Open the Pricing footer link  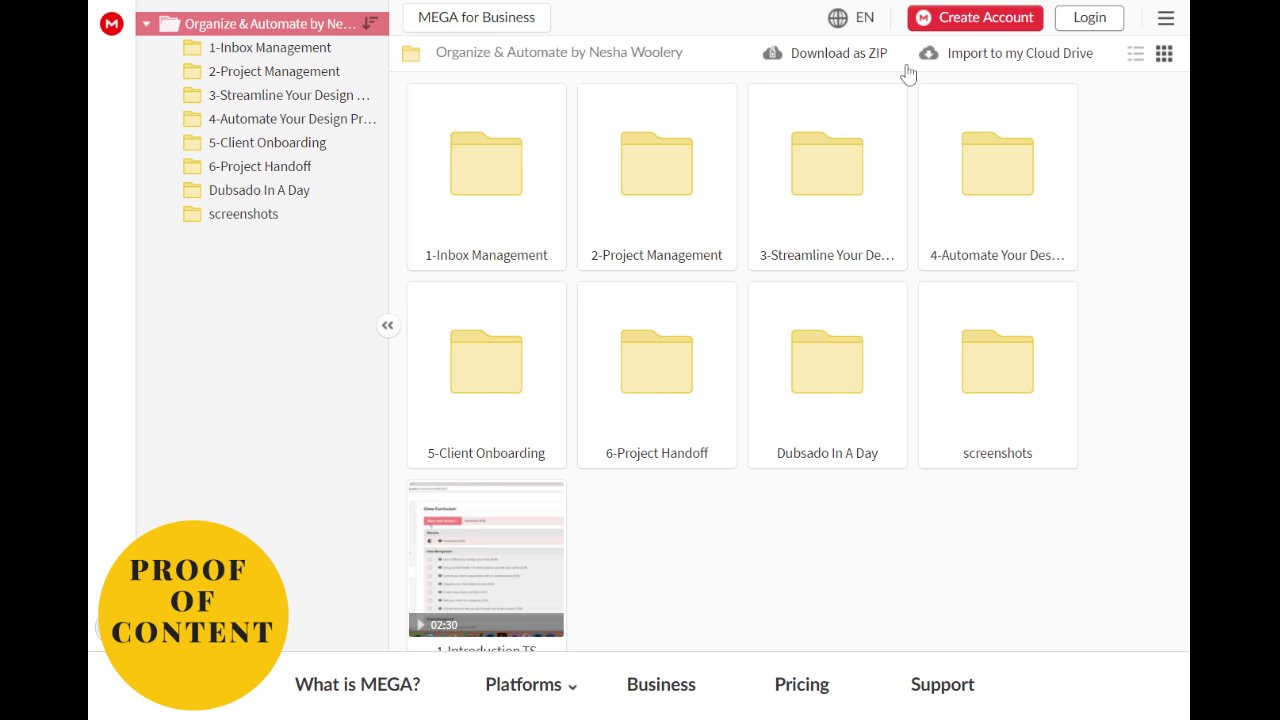(x=802, y=685)
